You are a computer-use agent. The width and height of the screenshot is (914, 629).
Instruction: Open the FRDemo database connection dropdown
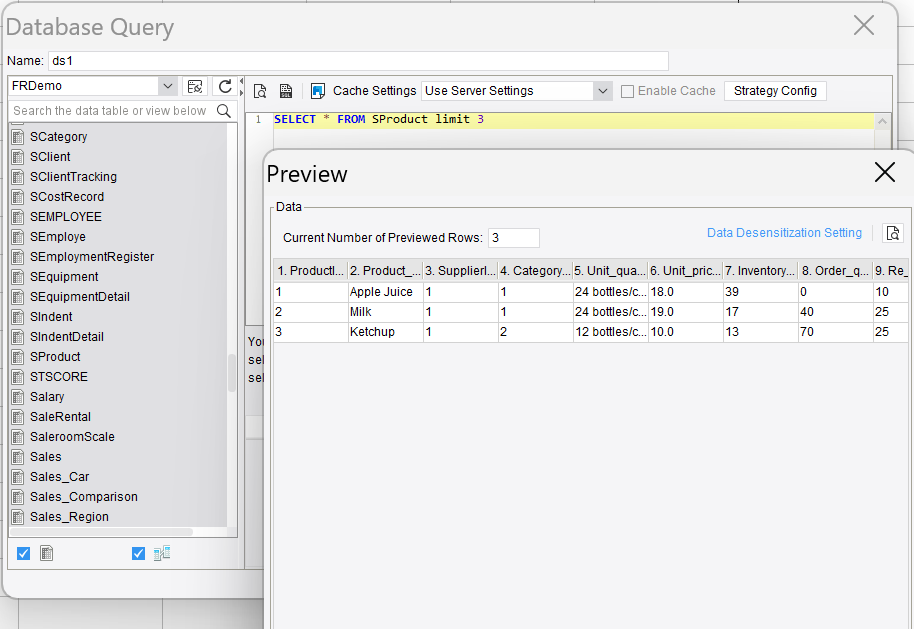click(x=168, y=87)
